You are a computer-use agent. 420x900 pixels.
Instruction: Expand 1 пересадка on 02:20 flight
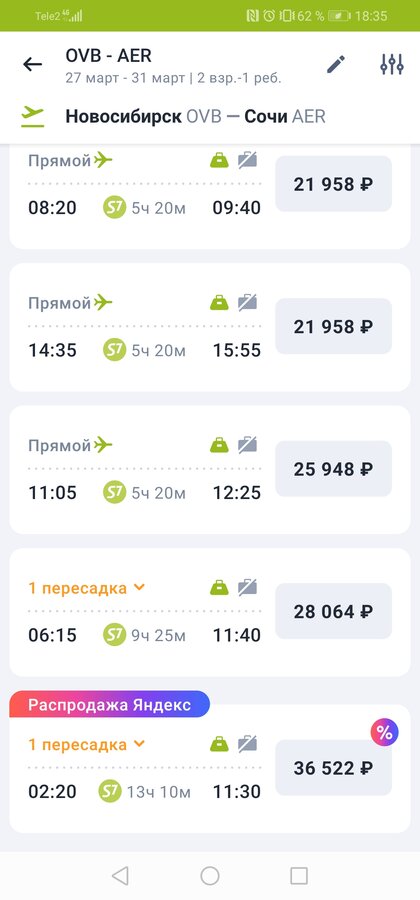pos(87,745)
